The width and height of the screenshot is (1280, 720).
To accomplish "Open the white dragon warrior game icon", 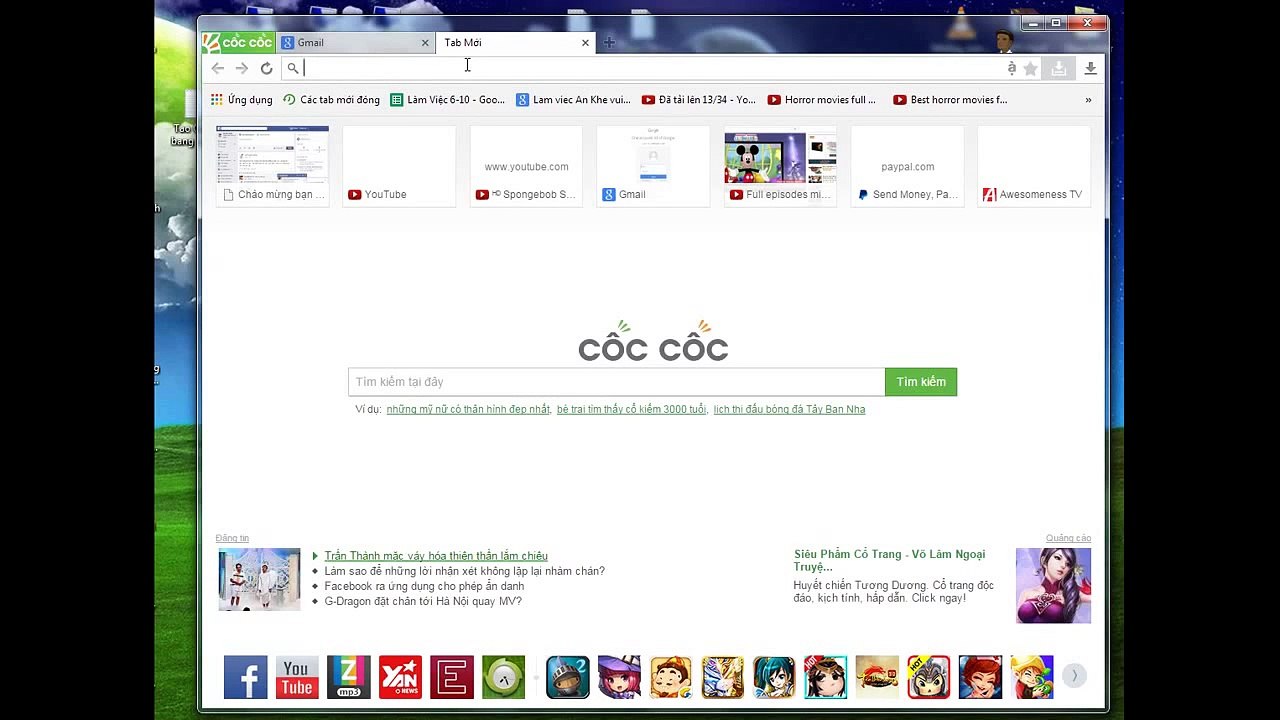I will click(x=722, y=677).
